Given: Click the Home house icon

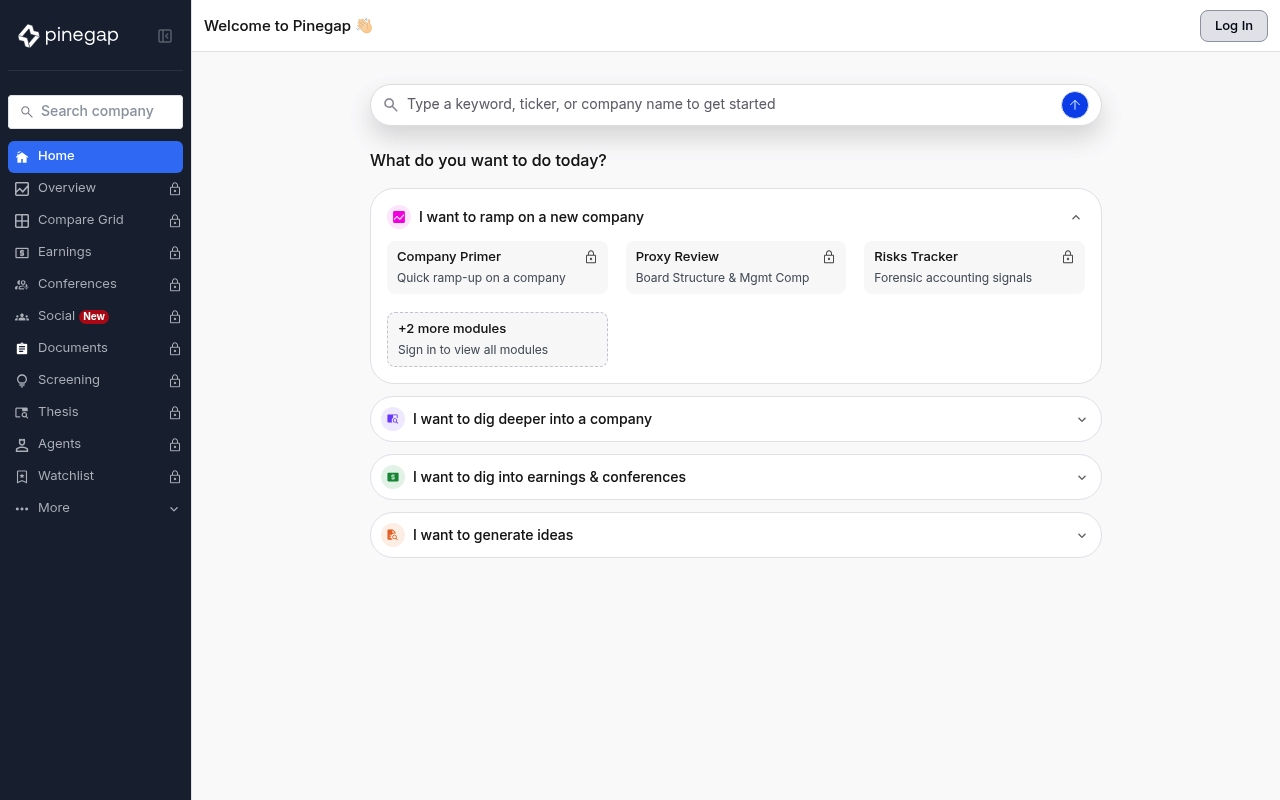Looking at the screenshot, I should [x=22, y=157].
